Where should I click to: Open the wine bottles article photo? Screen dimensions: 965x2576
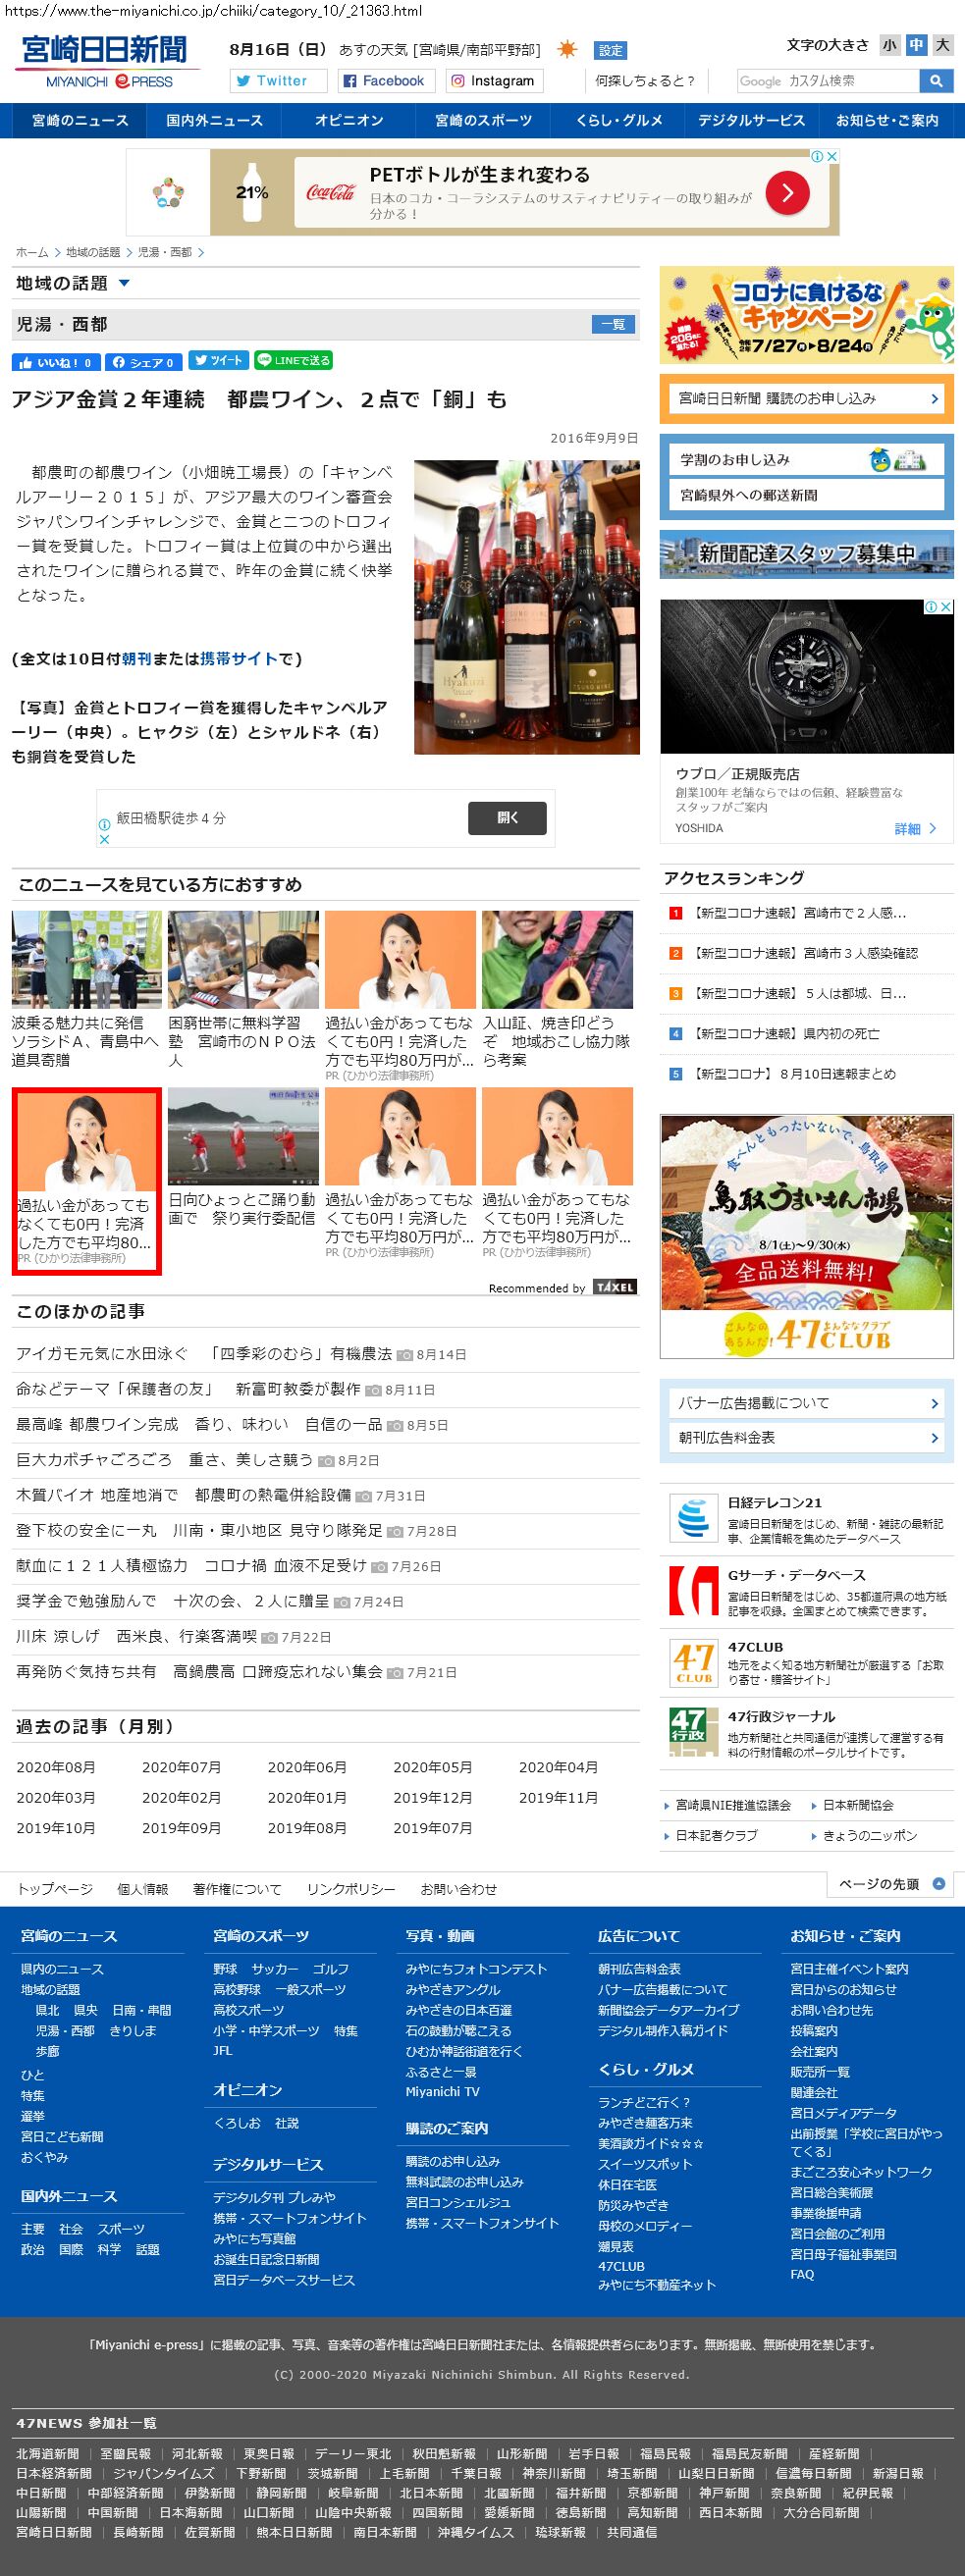point(526,606)
